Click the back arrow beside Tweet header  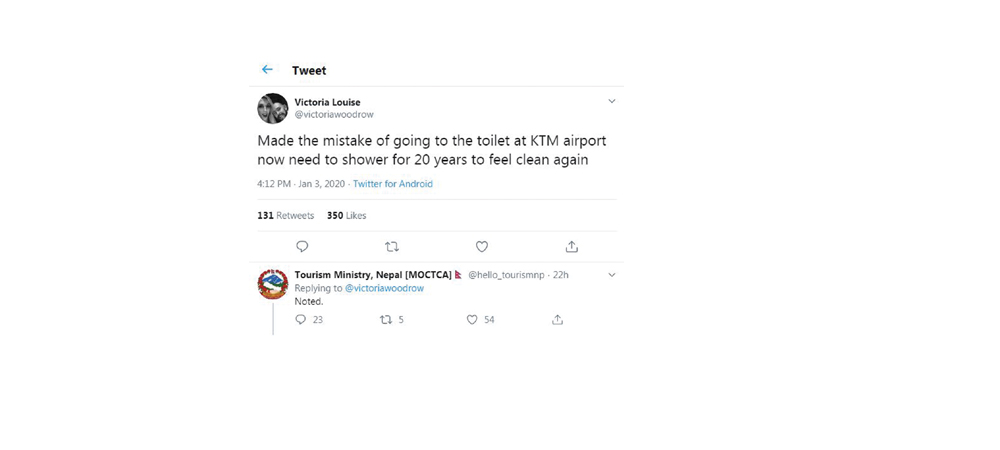pos(267,70)
